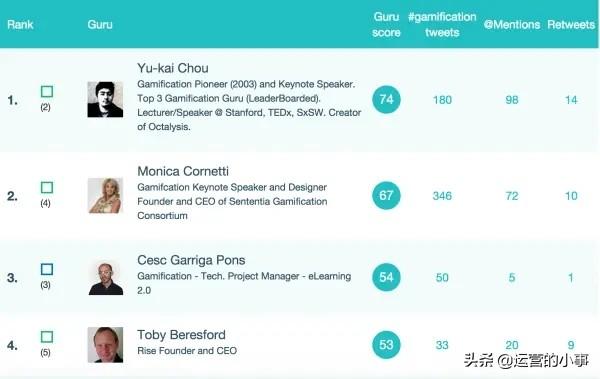Open Yu-kai Chou's profile photo
This screenshot has width=600, height=379.
coord(105,100)
